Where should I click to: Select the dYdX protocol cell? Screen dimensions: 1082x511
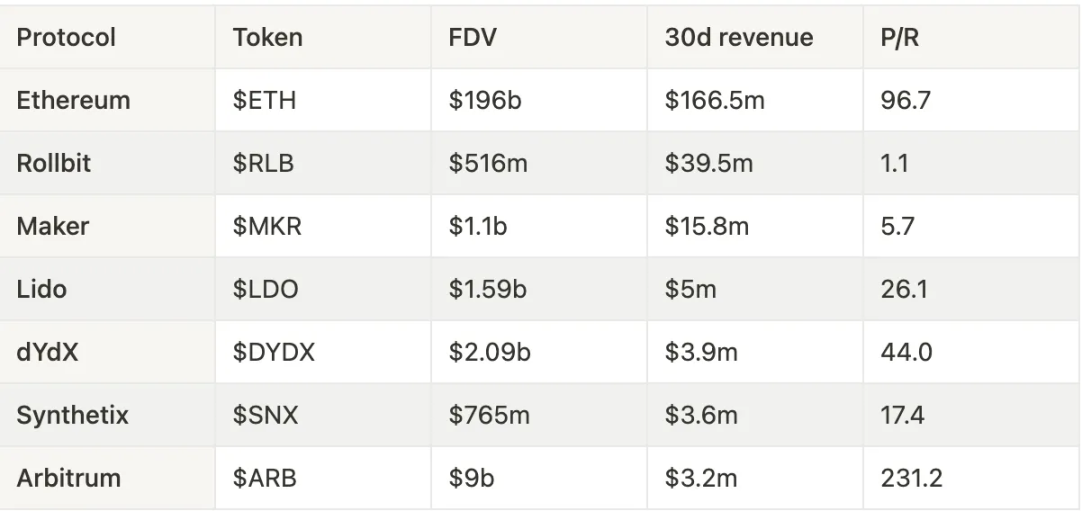coord(107,352)
